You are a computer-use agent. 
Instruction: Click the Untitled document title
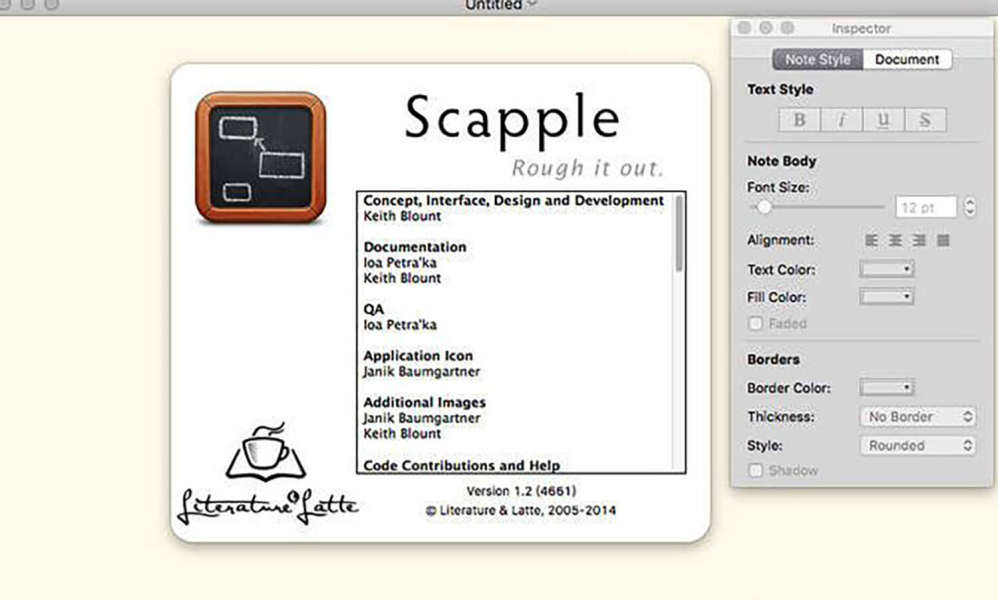(493, 5)
